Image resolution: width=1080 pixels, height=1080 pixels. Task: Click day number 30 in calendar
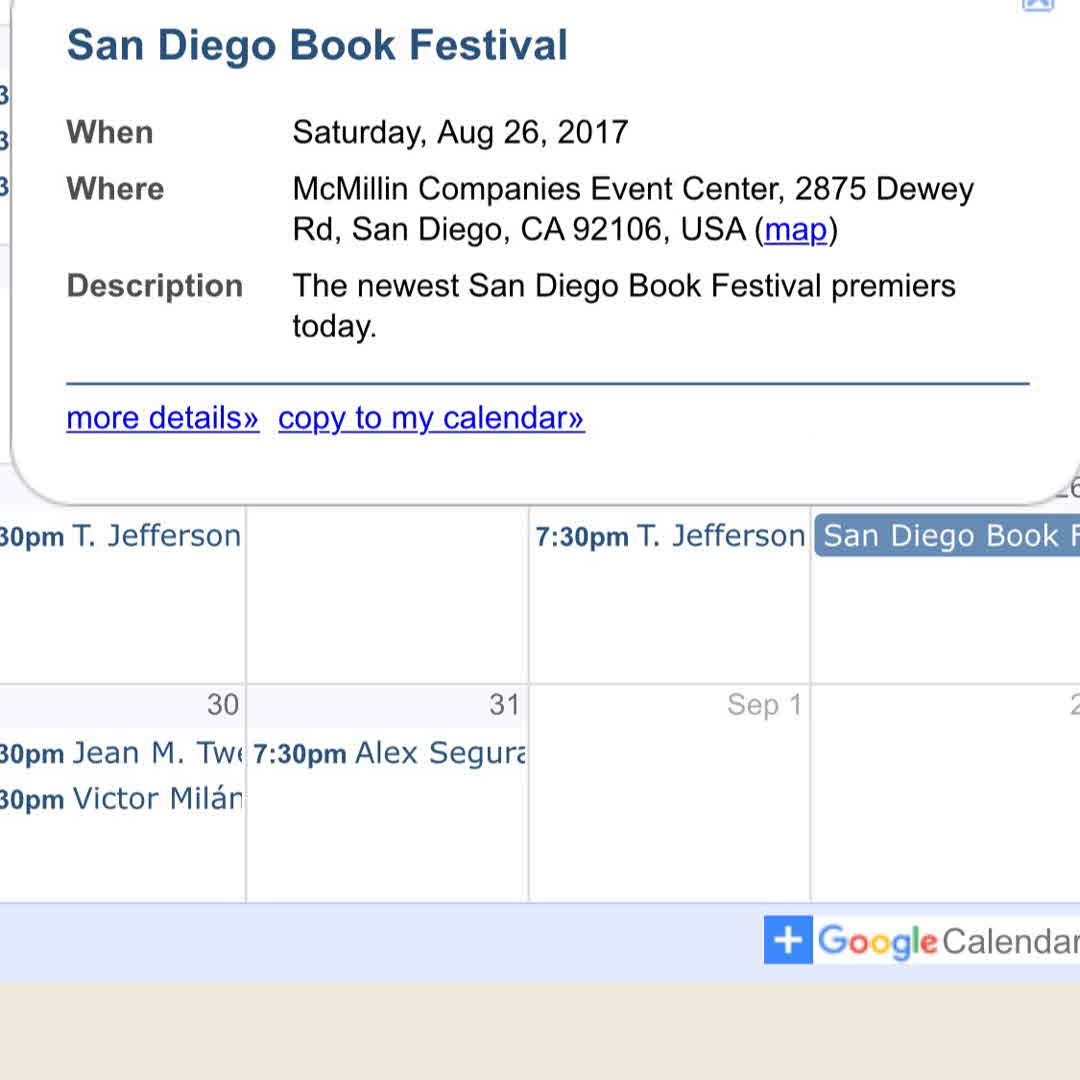[223, 705]
